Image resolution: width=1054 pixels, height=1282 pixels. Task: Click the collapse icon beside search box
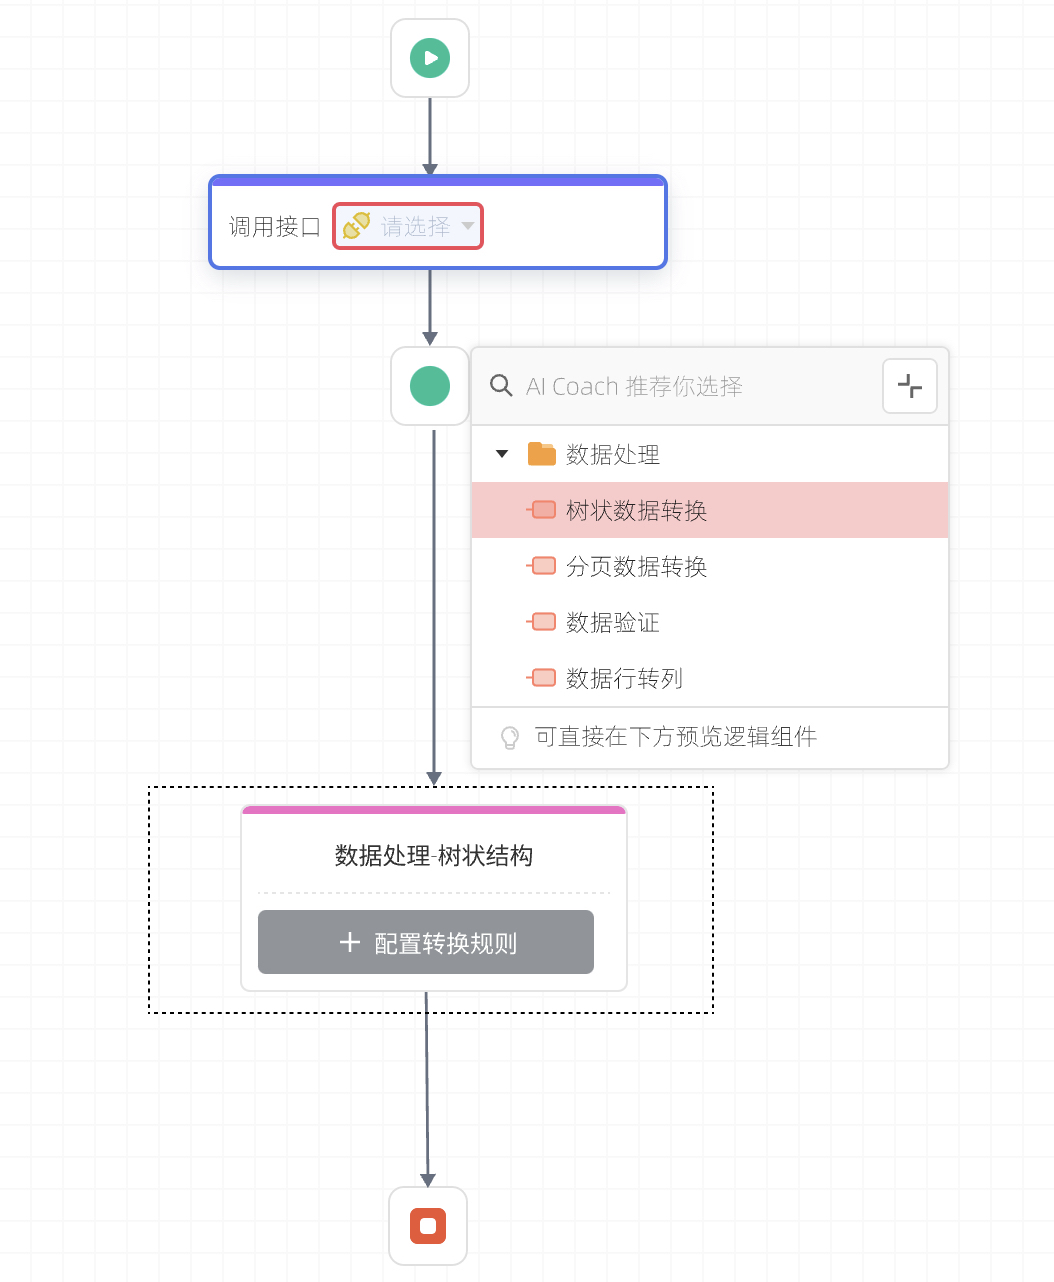910,386
